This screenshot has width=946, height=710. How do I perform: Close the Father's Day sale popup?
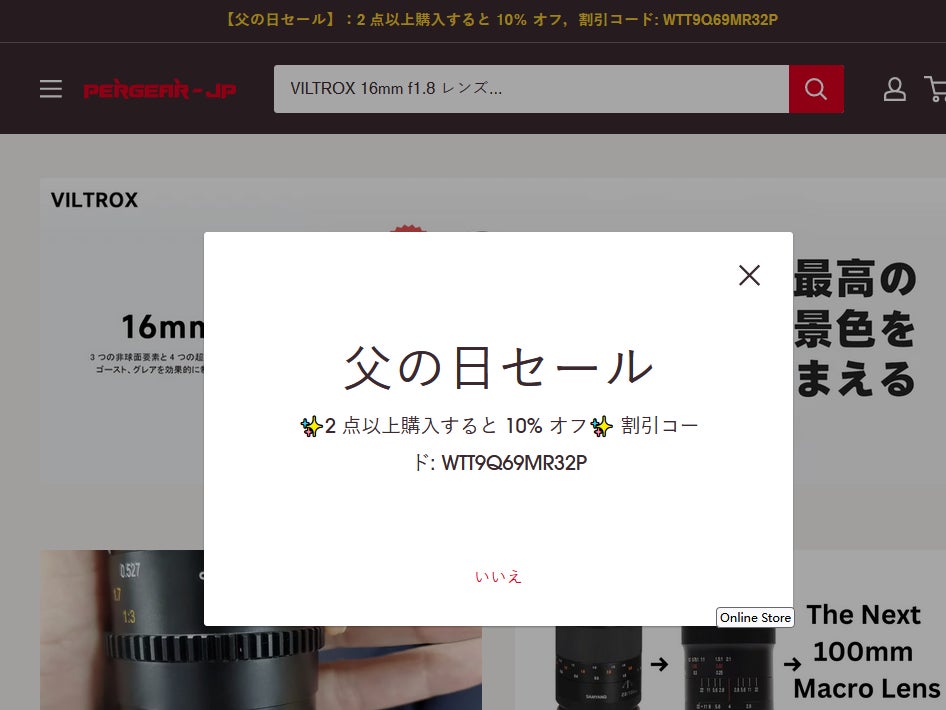tap(749, 275)
